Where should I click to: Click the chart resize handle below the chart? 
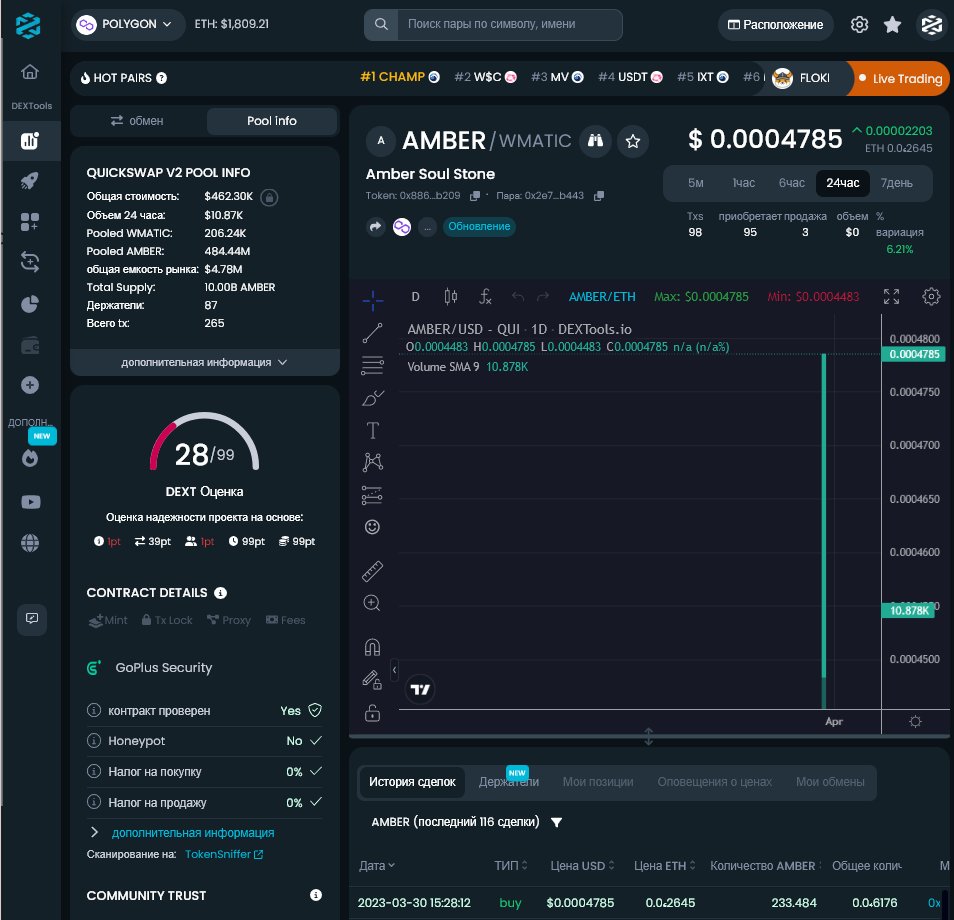[649, 736]
